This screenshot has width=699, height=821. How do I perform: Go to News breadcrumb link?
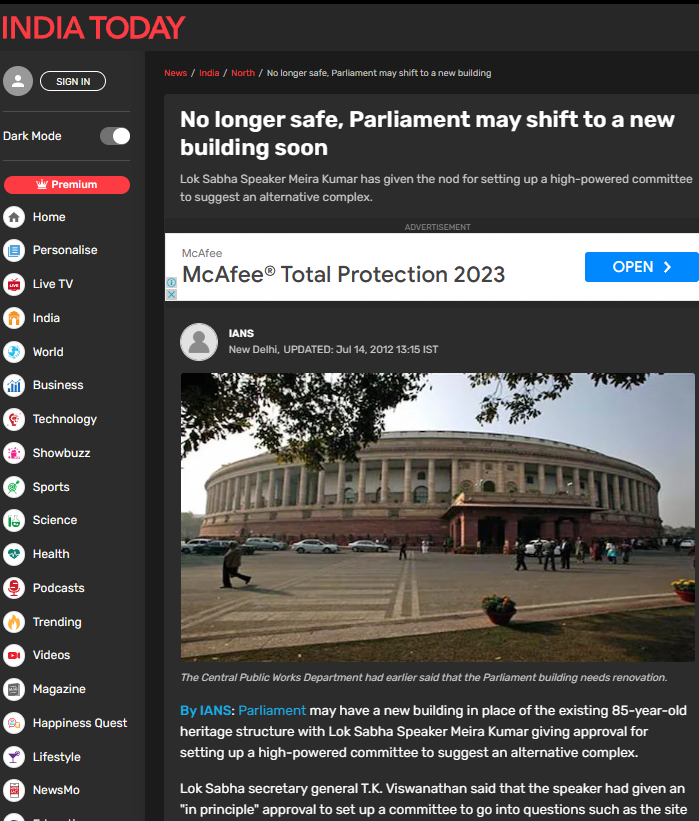tap(175, 73)
